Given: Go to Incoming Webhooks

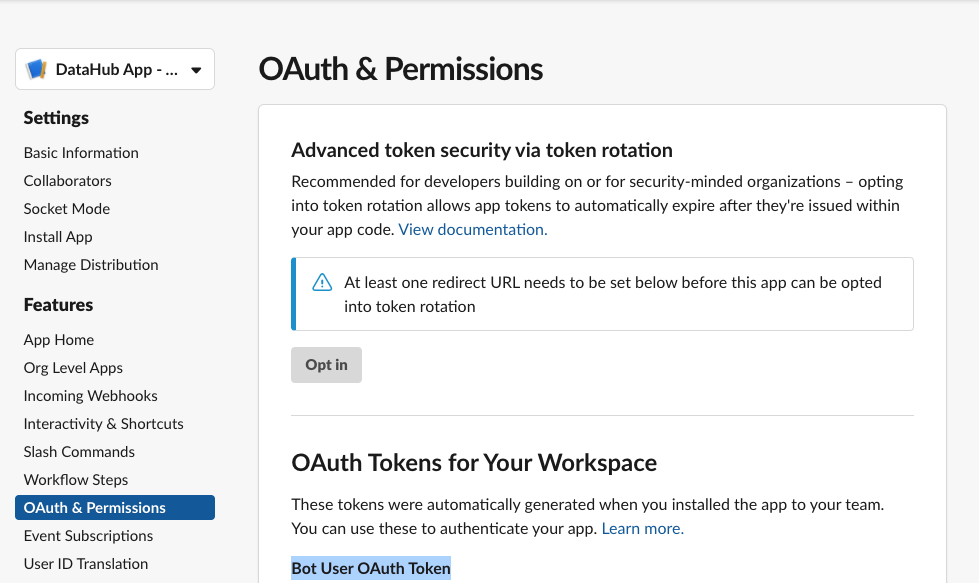Looking at the screenshot, I should tap(91, 396).
